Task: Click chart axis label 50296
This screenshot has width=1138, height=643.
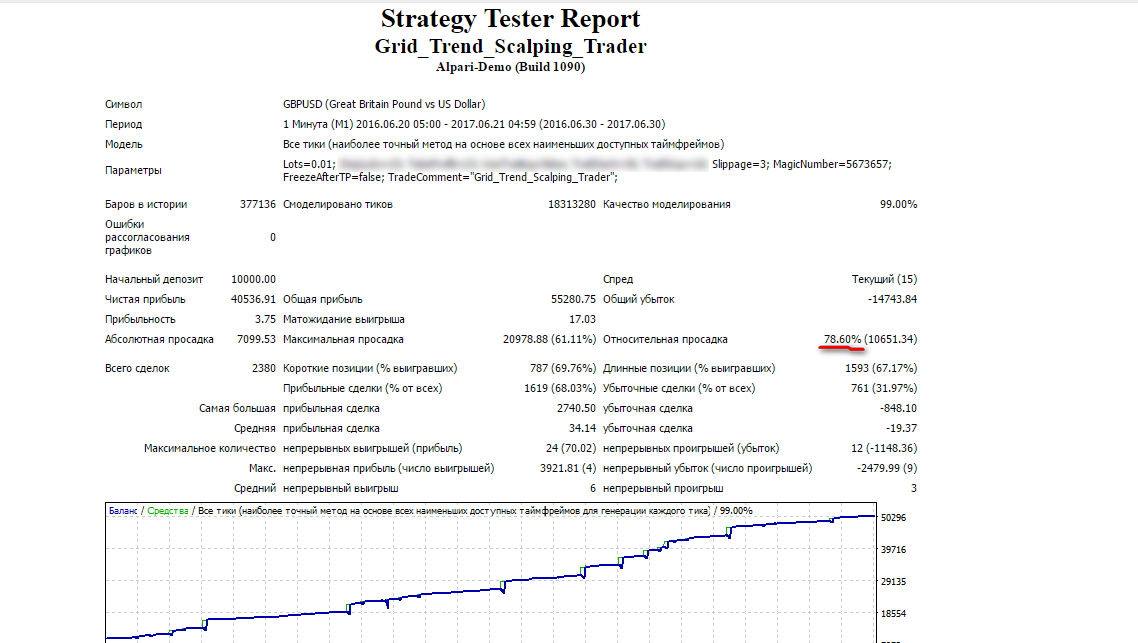Action: [893, 518]
